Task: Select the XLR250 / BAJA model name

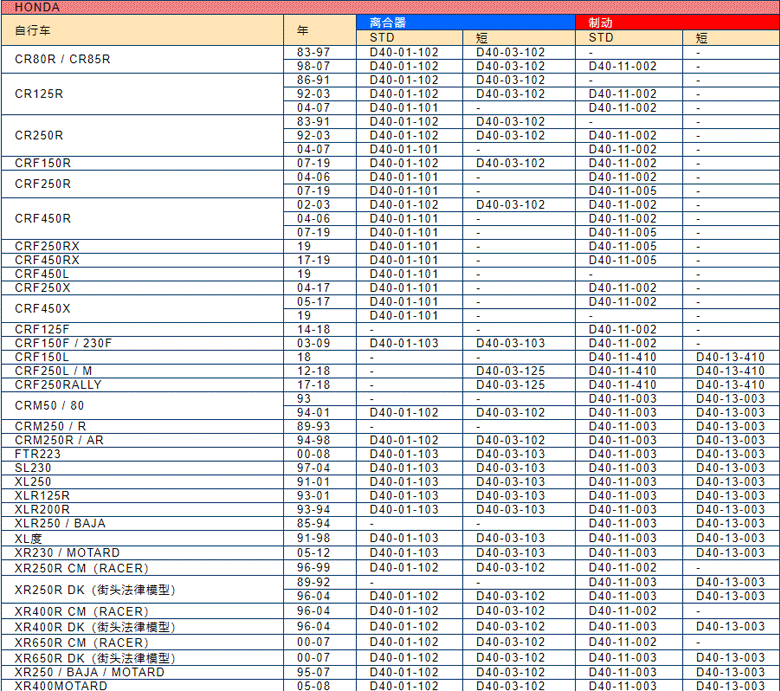Action: 60,523
